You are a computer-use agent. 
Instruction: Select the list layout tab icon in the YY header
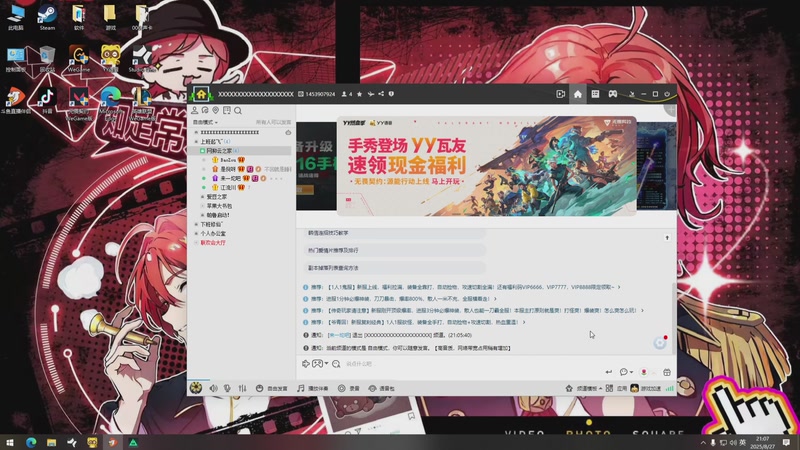pyautogui.click(x=595, y=94)
